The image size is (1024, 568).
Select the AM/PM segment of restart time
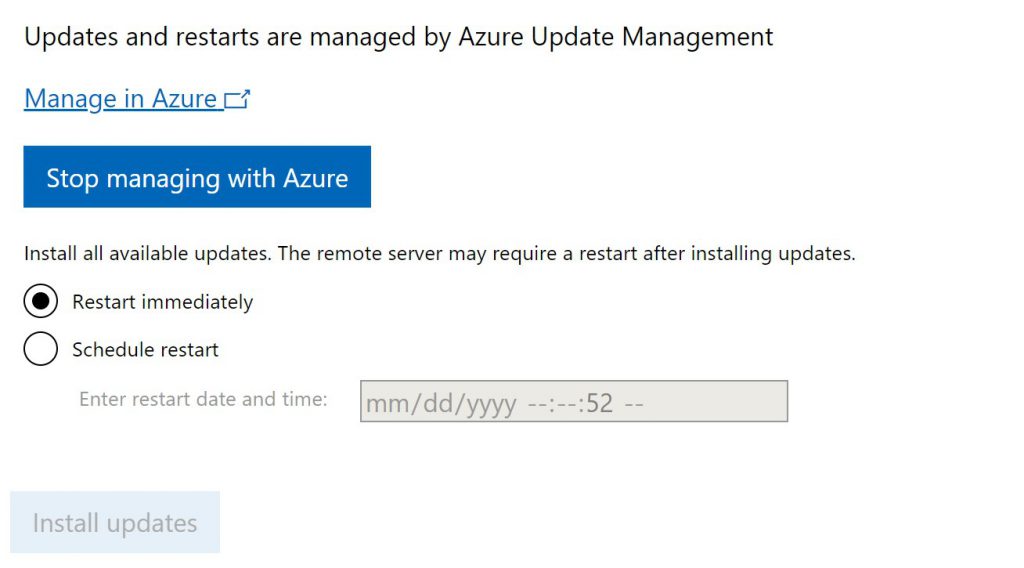pos(634,403)
